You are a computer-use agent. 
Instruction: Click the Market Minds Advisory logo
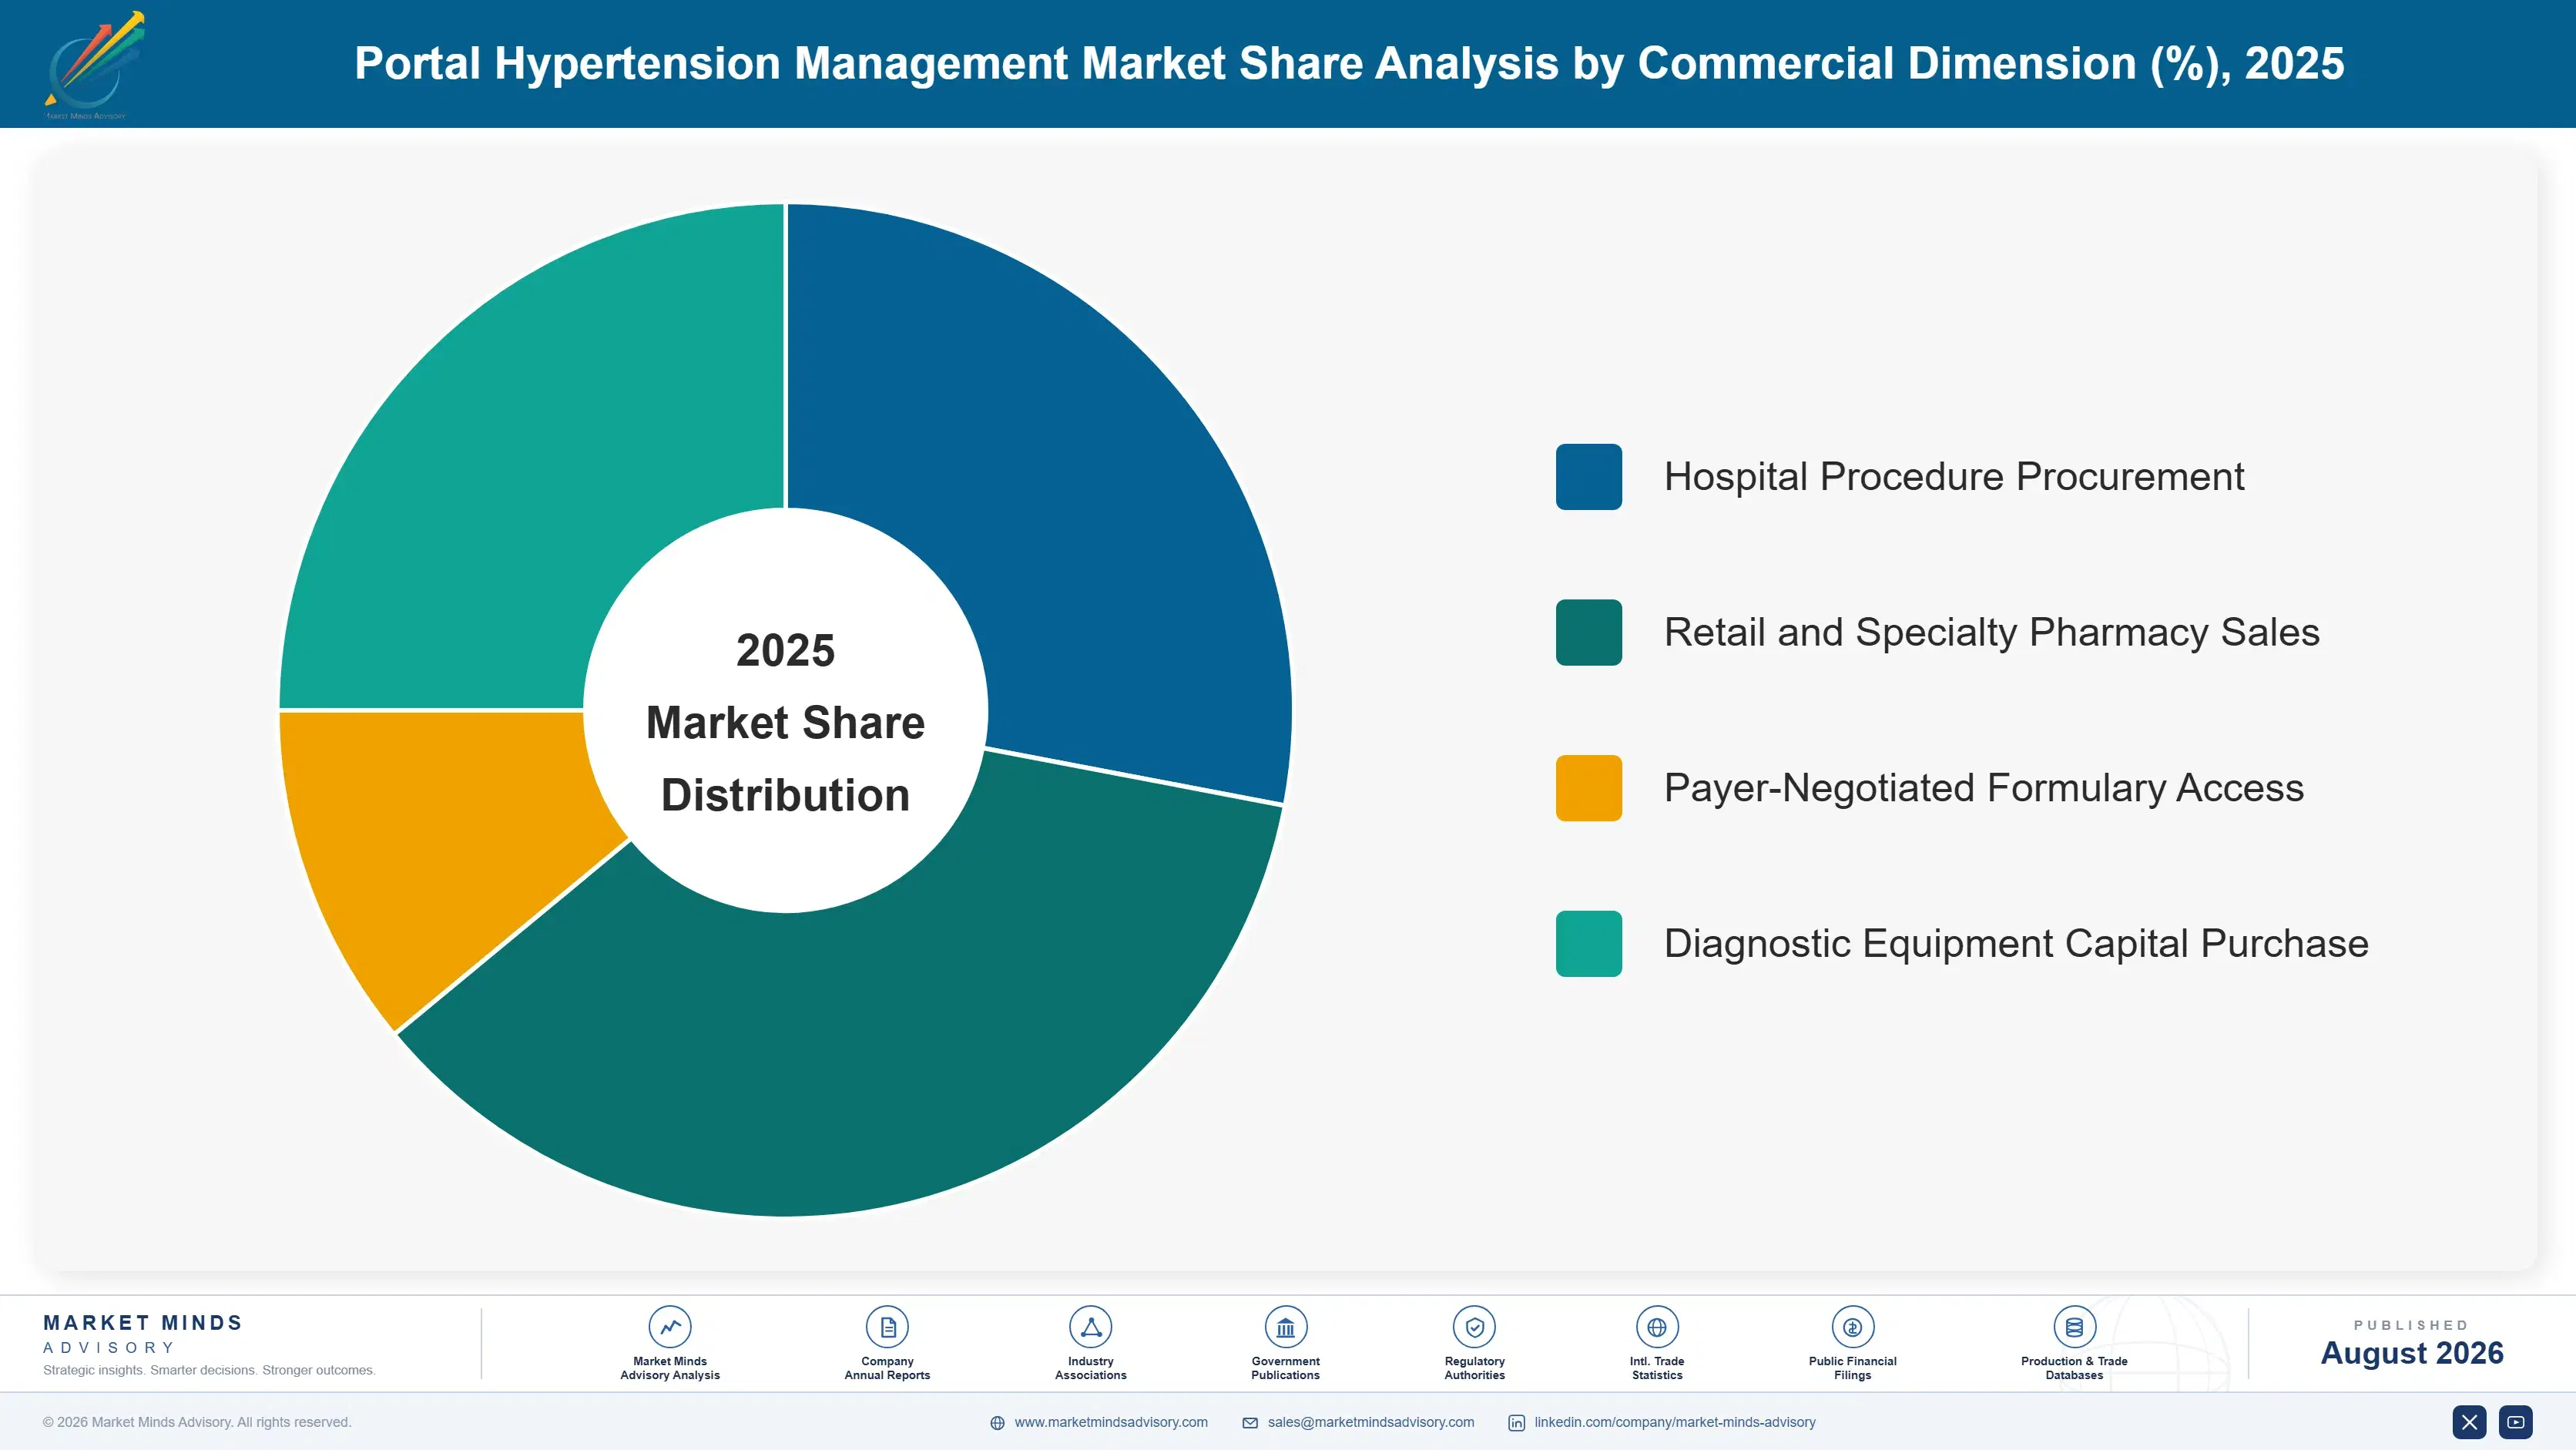coord(94,65)
